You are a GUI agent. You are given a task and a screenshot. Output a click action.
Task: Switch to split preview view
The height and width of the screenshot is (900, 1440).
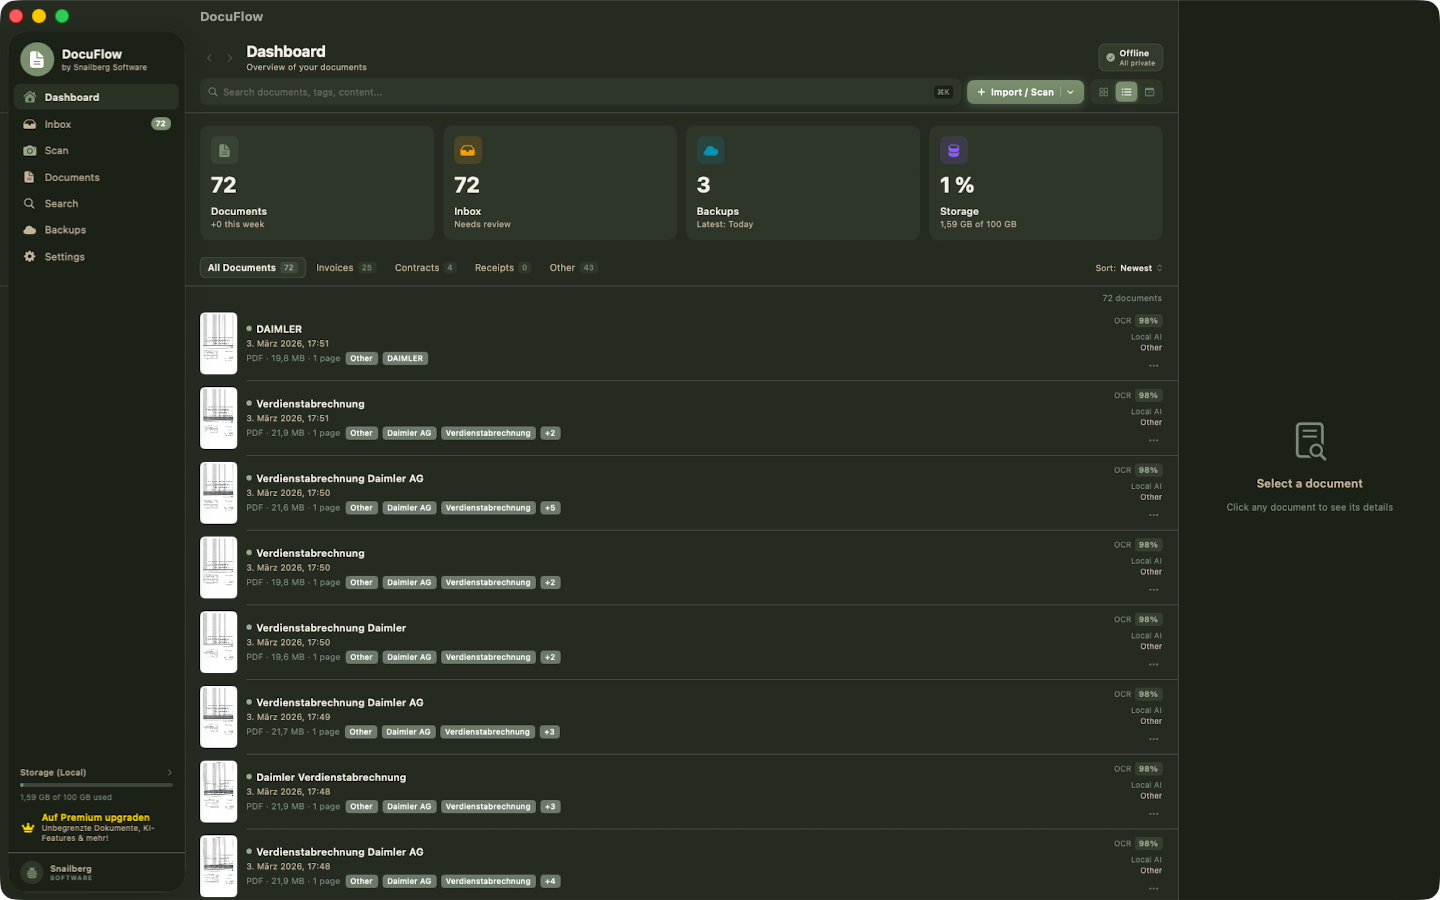click(1150, 92)
